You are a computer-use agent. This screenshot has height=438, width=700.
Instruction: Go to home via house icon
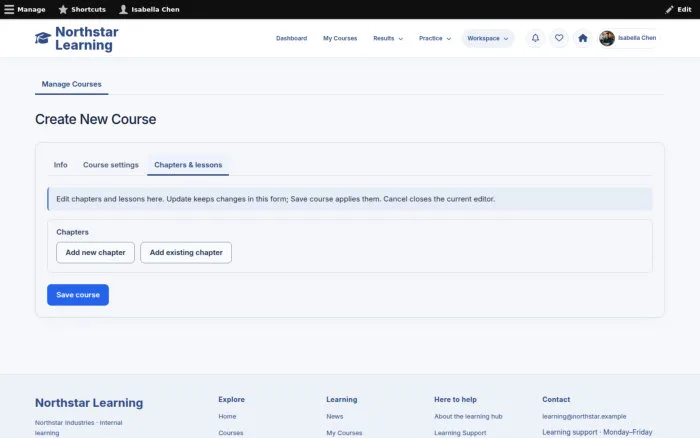point(583,38)
